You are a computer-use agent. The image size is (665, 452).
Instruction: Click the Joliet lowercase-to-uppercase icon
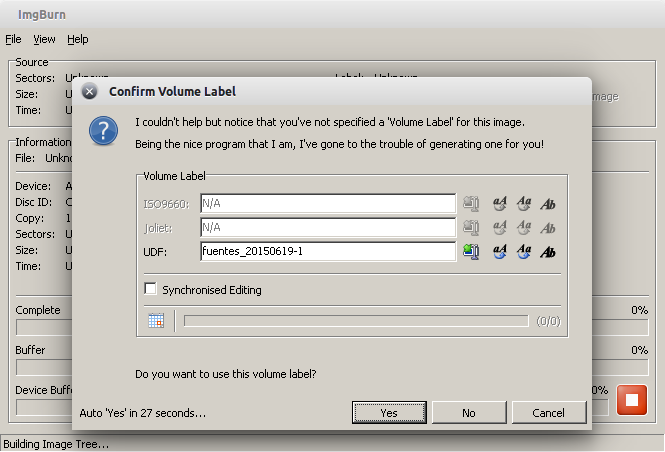pos(500,228)
